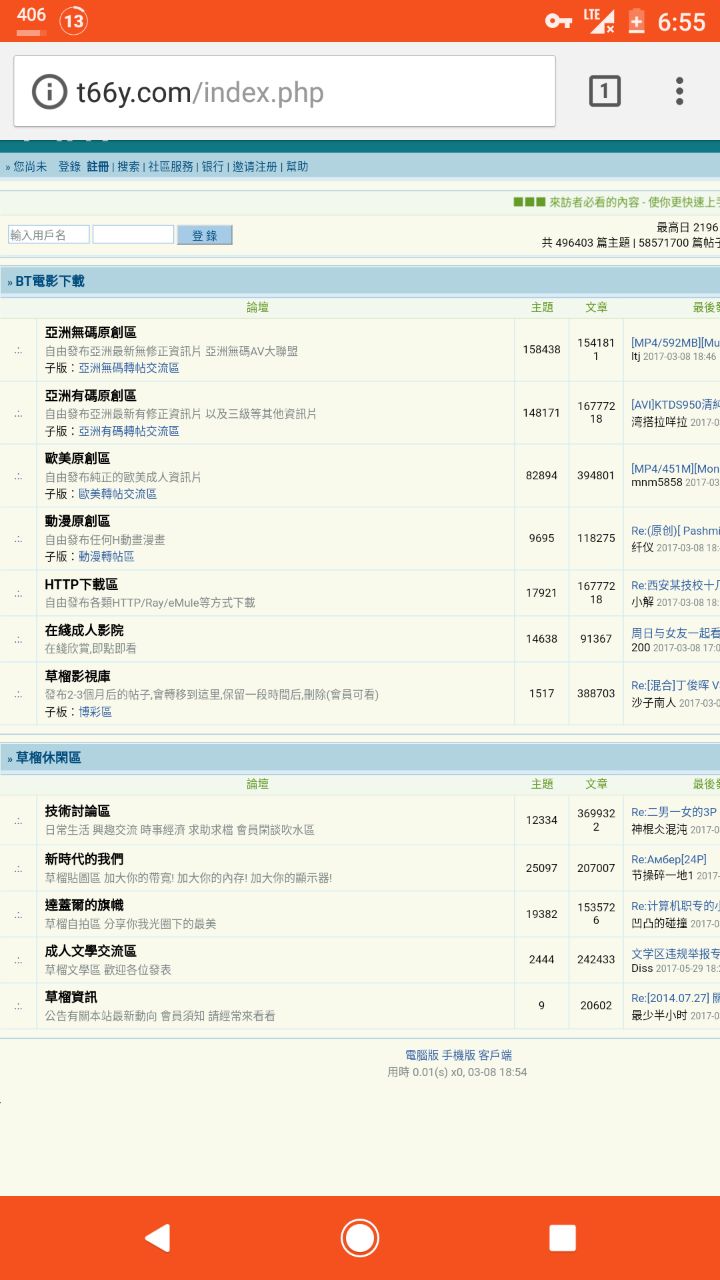
Task: Open the tab switcher showing 1 tab
Action: pyautogui.click(x=604, y=92)
